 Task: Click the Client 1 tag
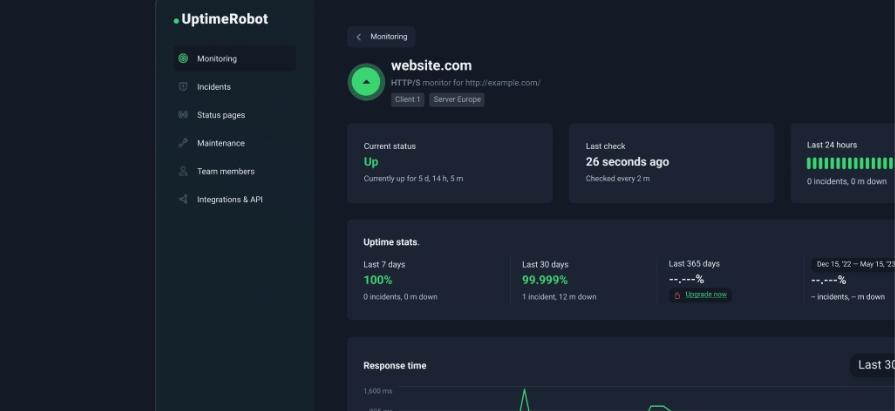click(408, 100)
